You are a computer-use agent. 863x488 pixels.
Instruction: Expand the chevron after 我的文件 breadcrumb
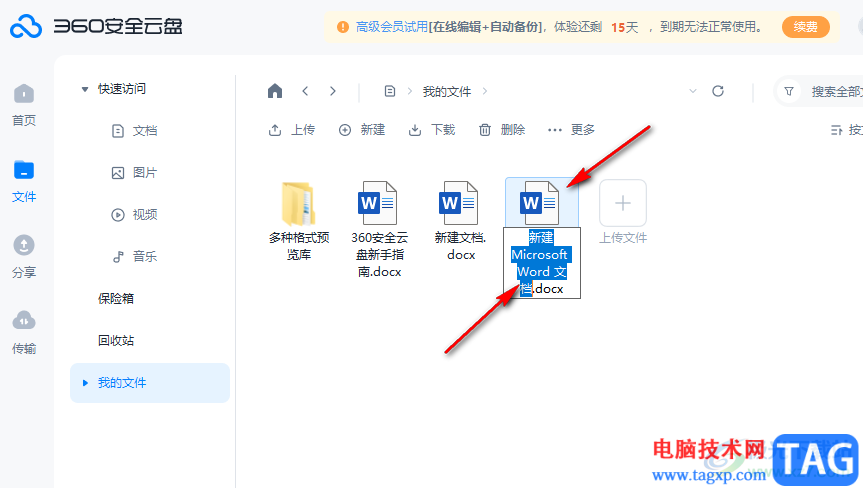pyautogui.click(x=484, y=91)
